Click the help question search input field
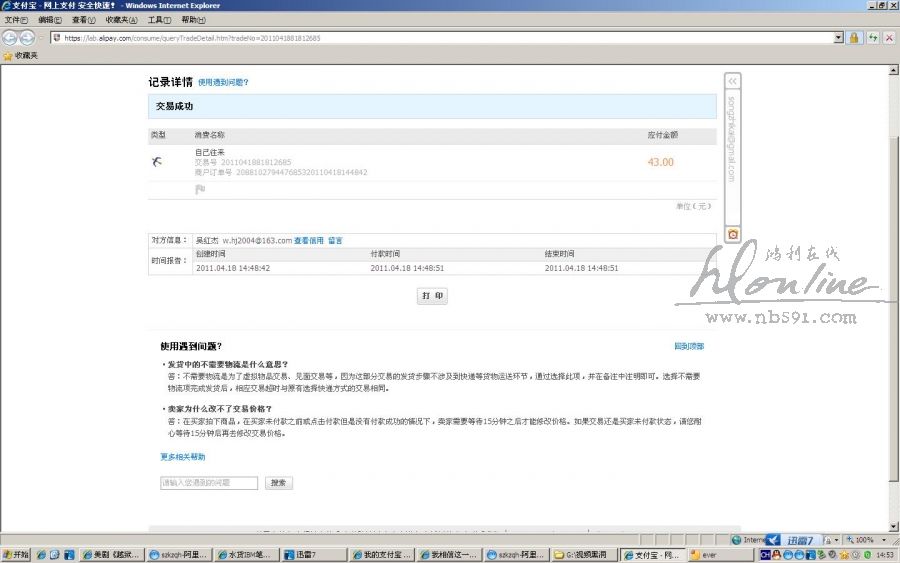The width and height of the screenshot is (900, 563). 209,483
